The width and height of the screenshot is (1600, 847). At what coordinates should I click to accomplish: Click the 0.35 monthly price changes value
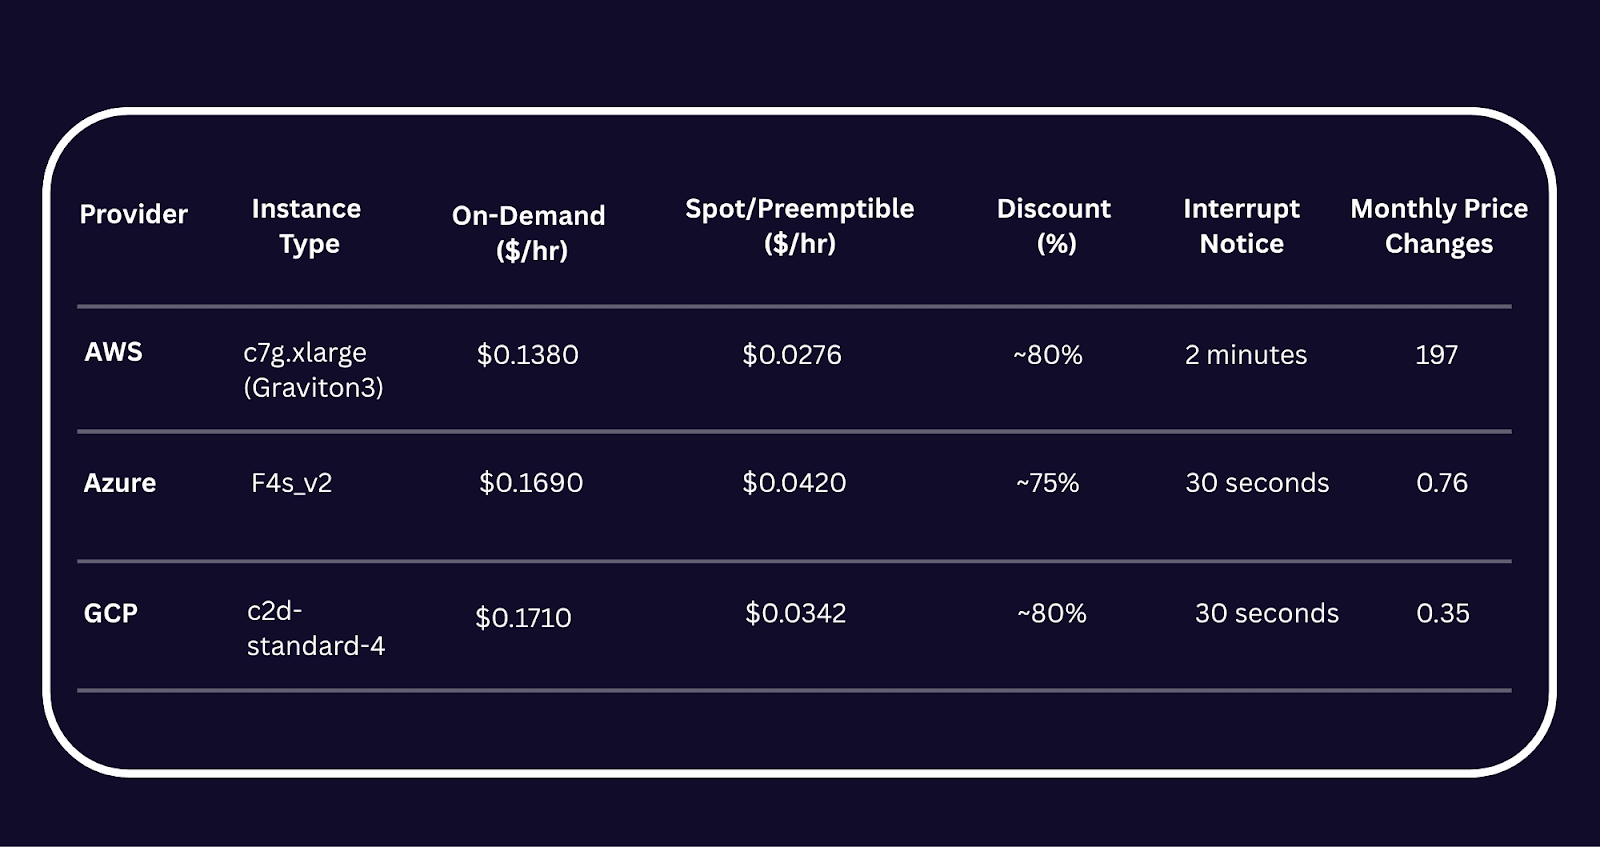pos(1442,613)
